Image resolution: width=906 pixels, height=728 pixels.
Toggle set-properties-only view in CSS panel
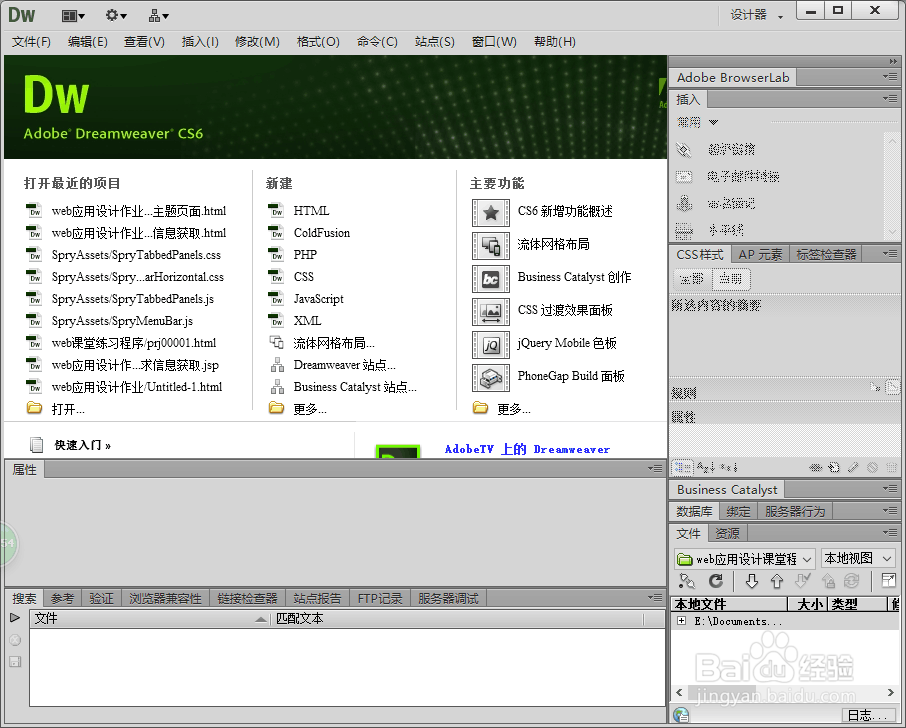click(728, 467)
